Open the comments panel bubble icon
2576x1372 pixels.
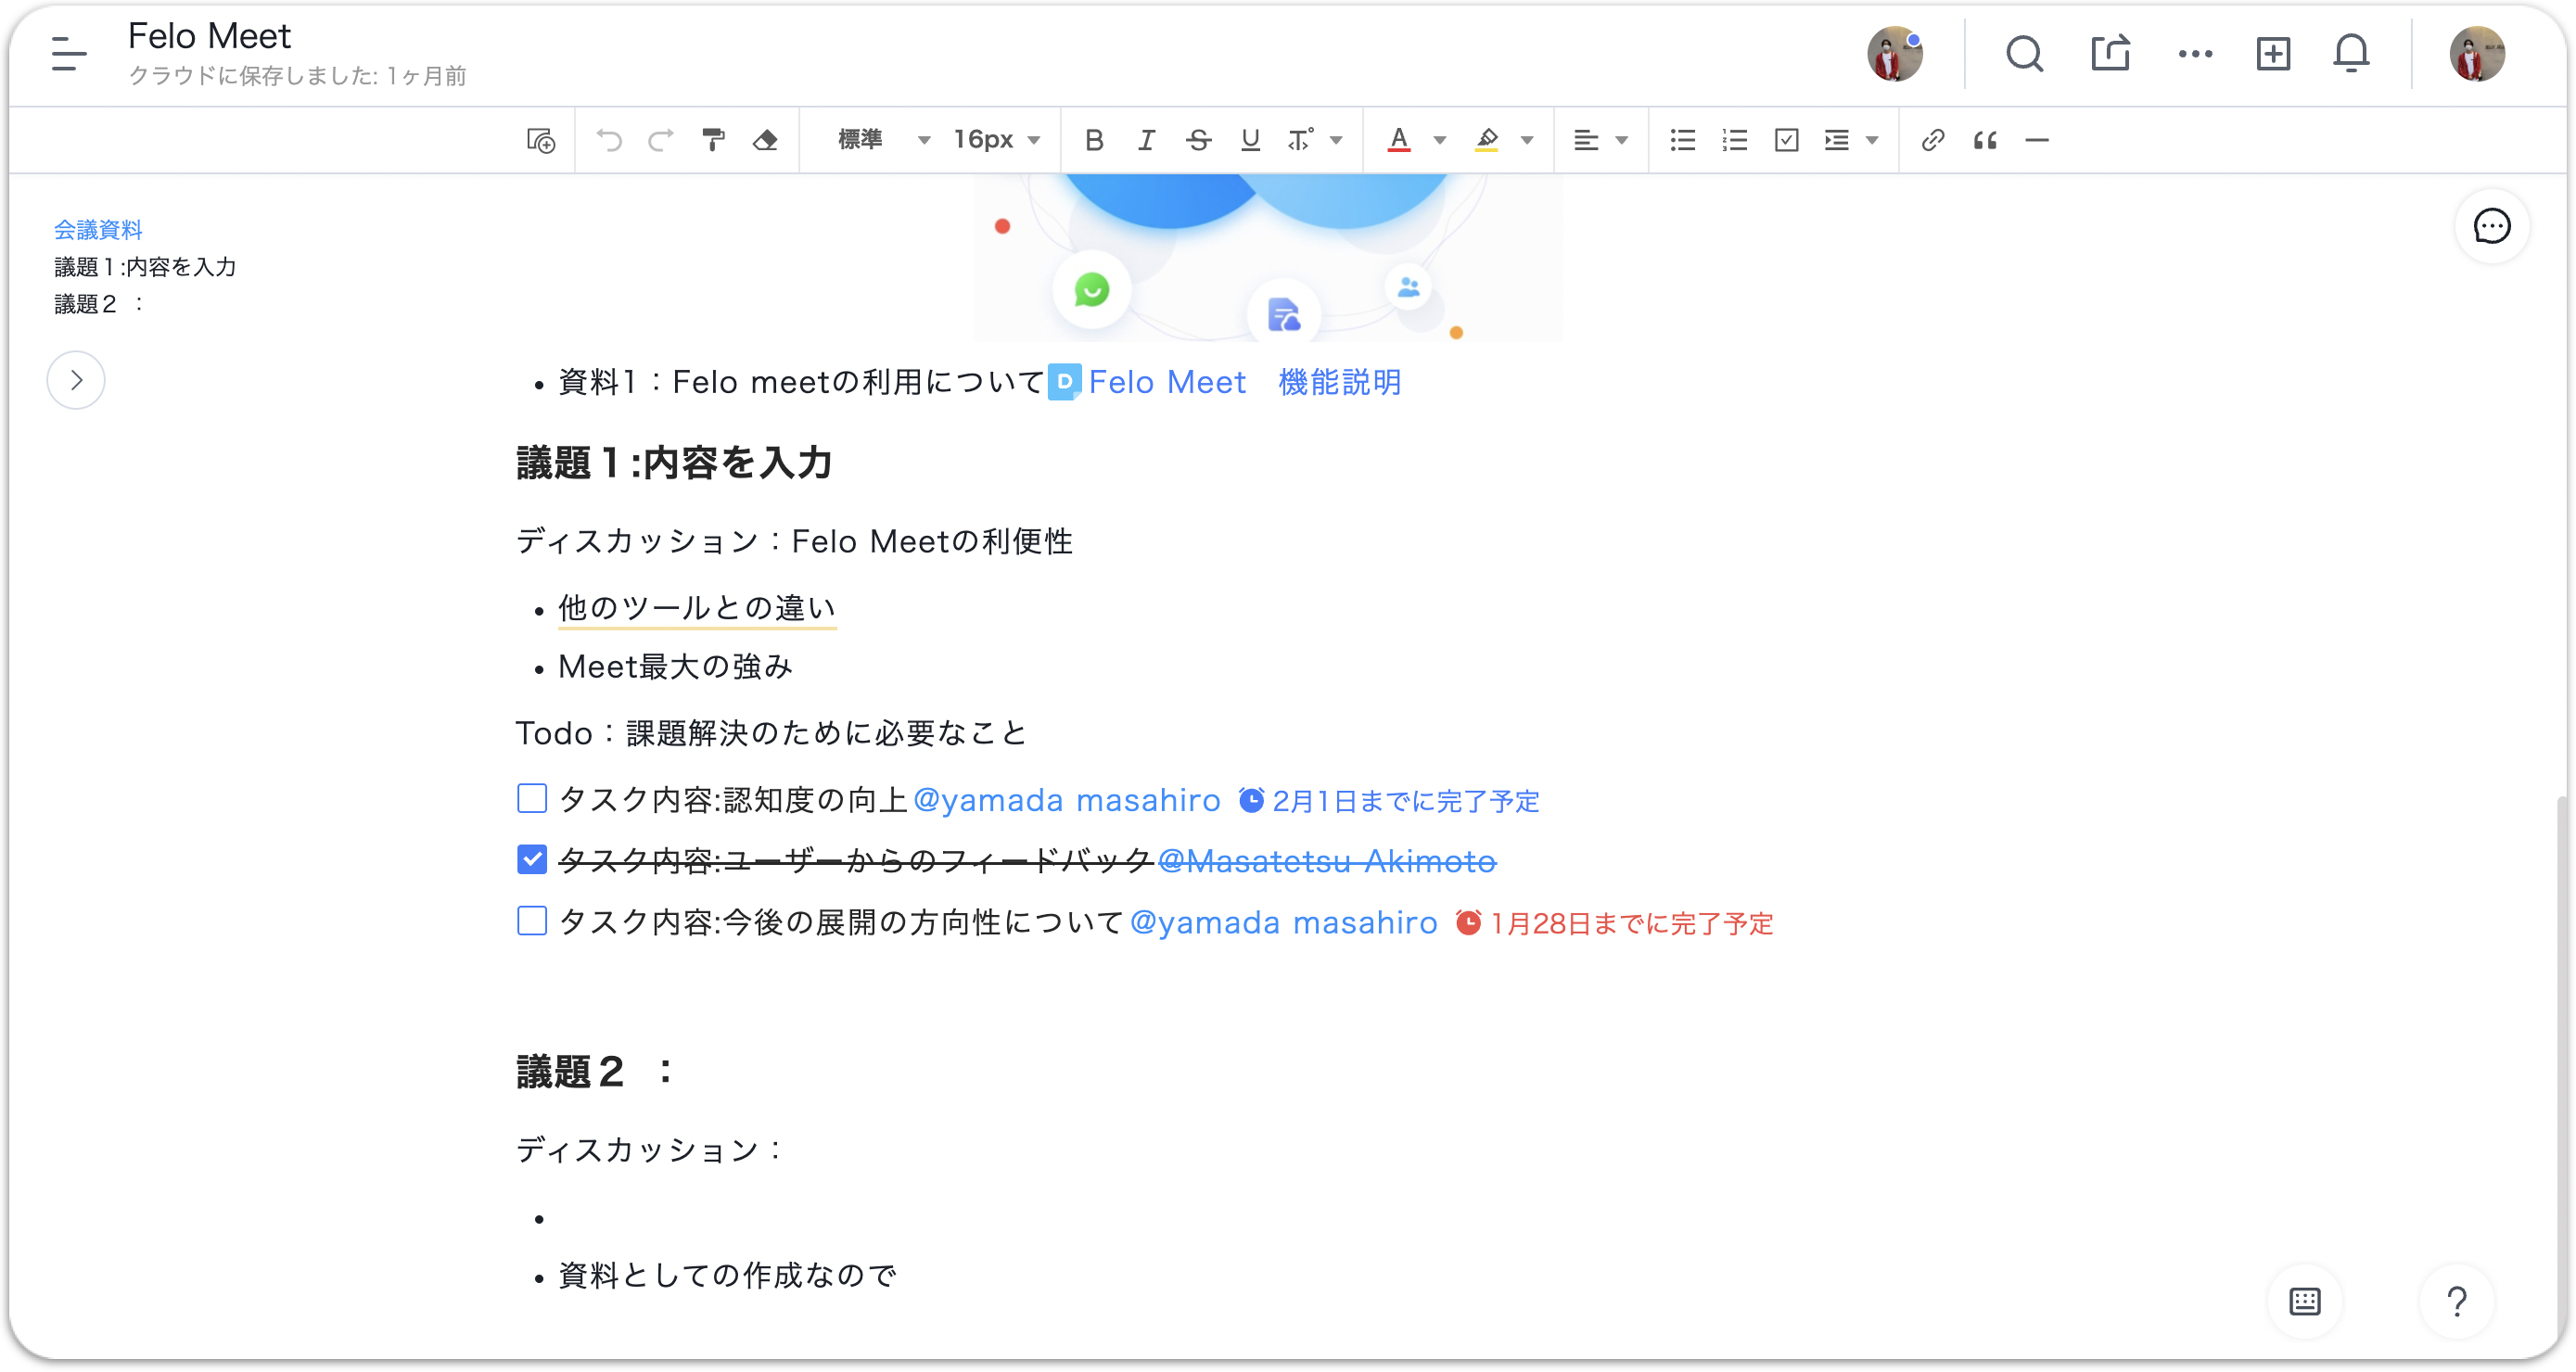click(x=2491, y=226)
